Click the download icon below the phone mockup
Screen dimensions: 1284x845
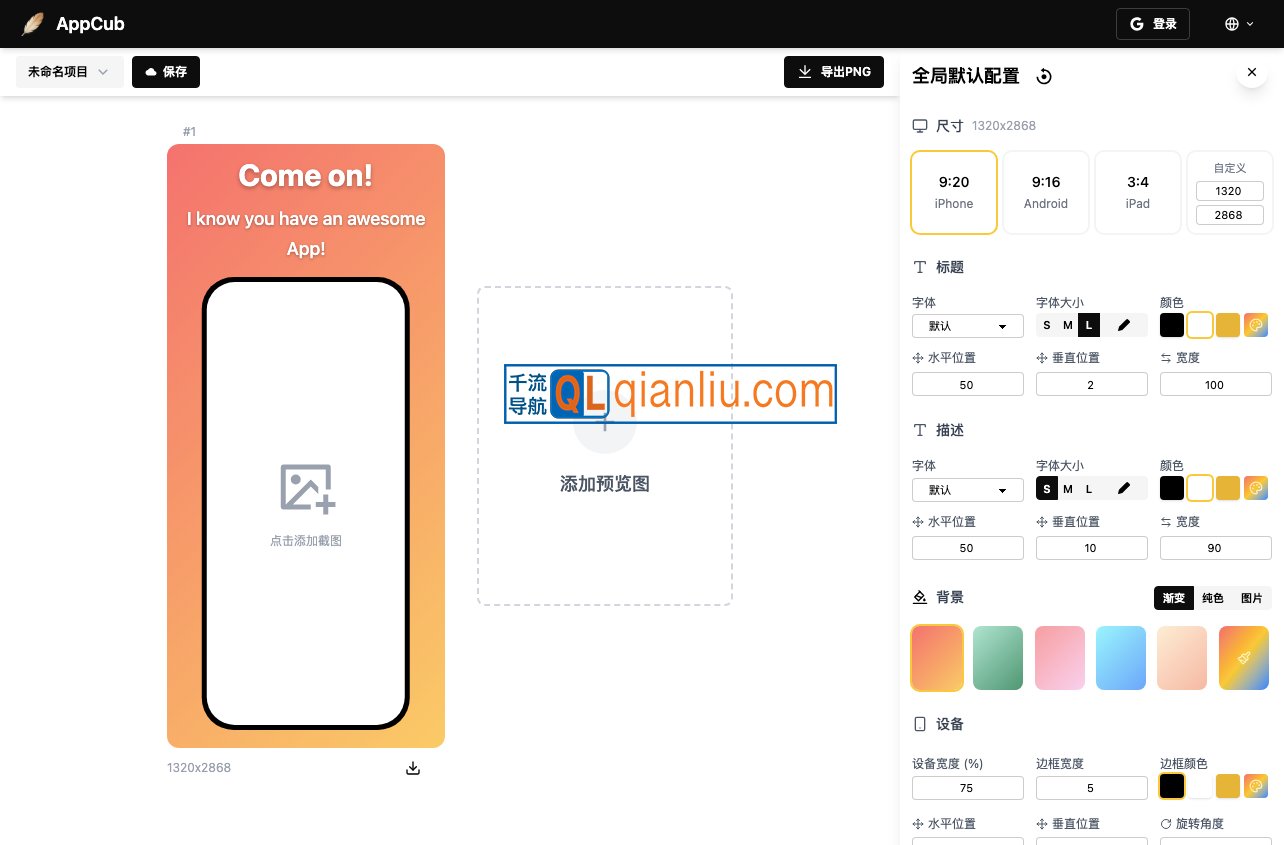(413, 768)
